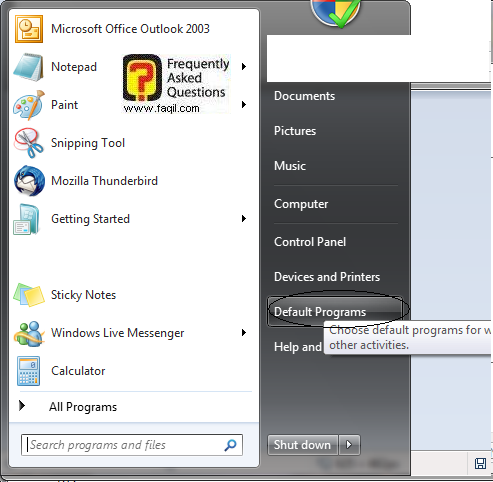
Task: Start the Snipping Tool scissors icon
Action: (28, 143)
